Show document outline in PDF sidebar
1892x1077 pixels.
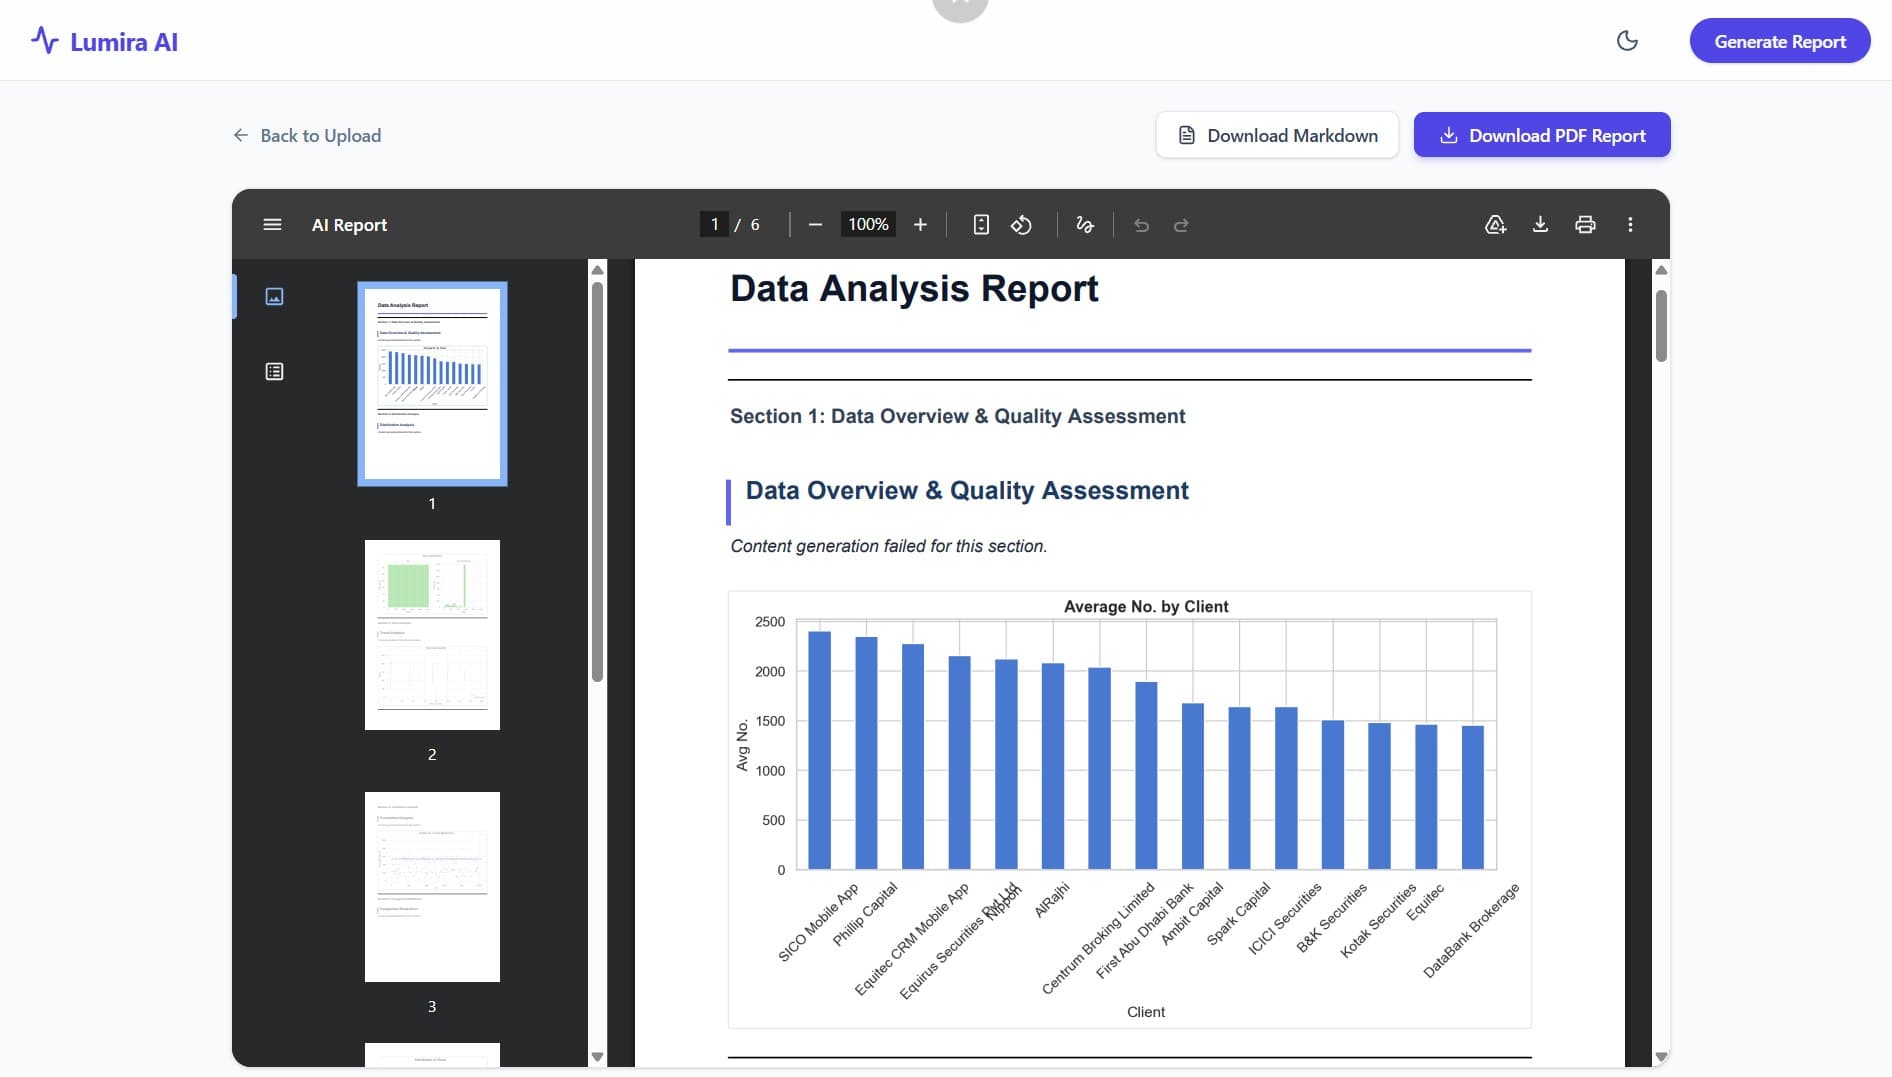point(274,372)
